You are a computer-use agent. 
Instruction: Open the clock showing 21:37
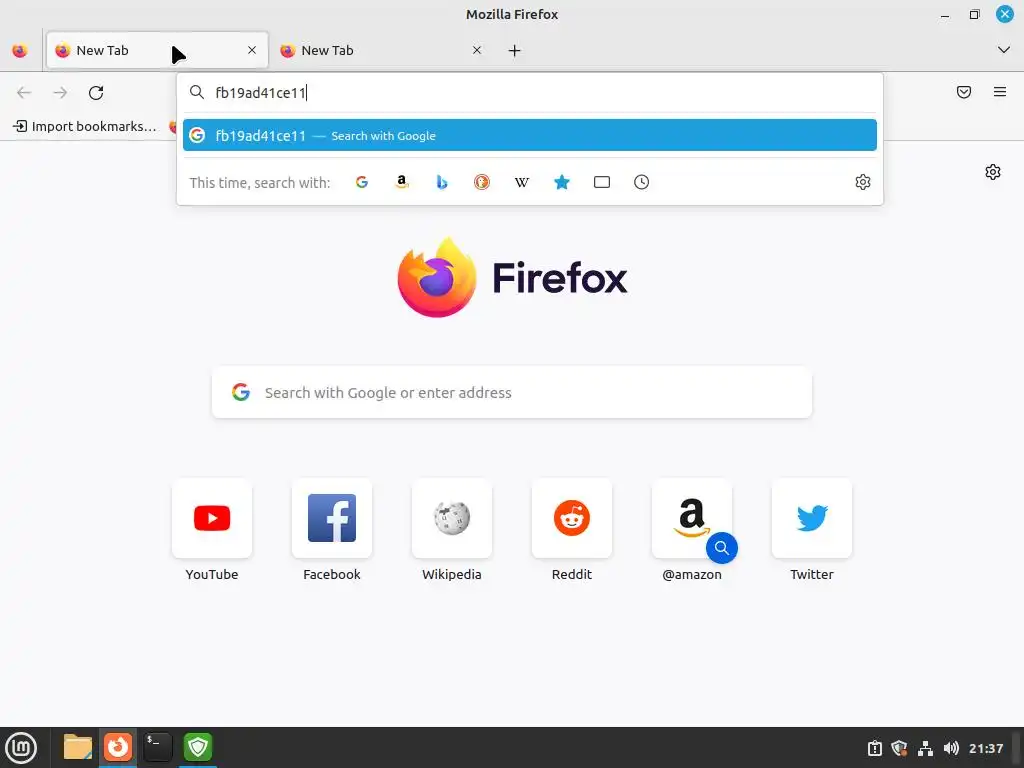tap(985, 748)
